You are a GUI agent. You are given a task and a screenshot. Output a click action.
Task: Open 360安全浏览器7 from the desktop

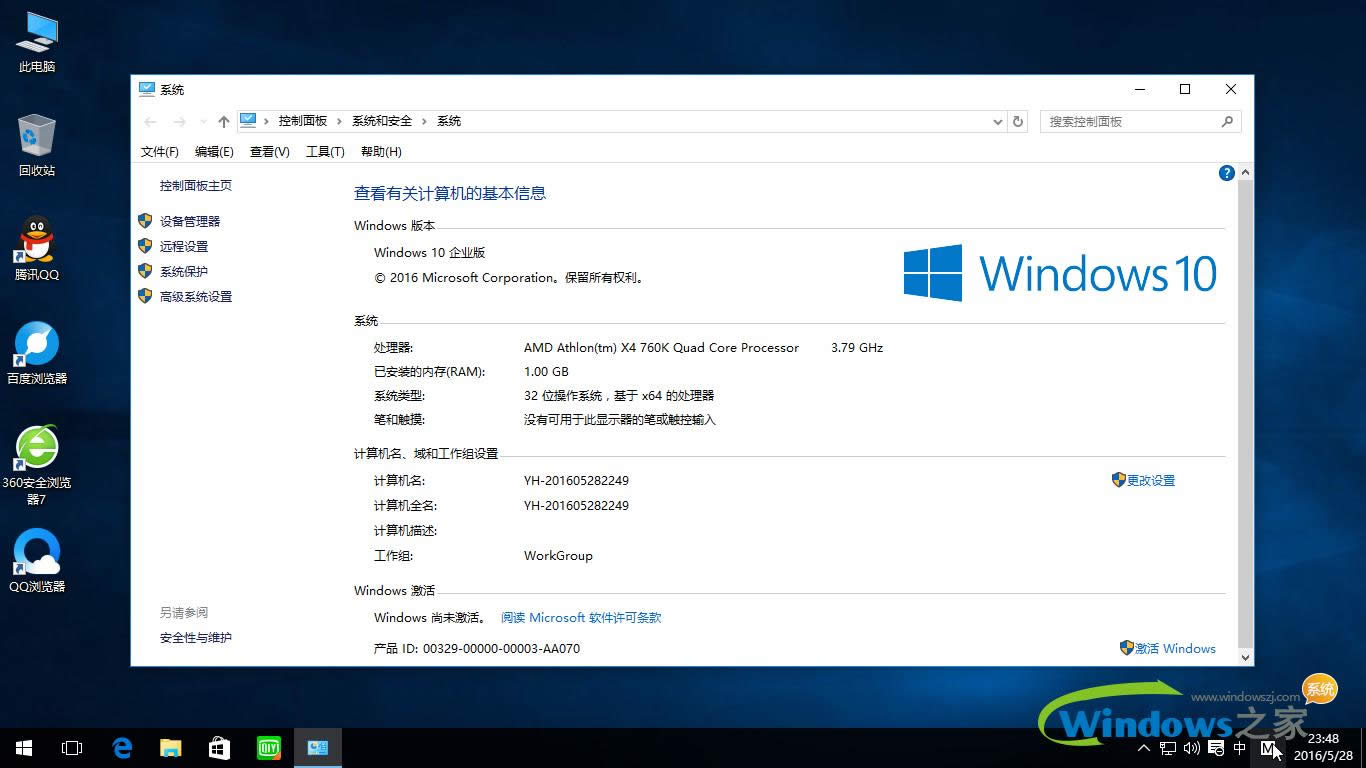[36, 448]
